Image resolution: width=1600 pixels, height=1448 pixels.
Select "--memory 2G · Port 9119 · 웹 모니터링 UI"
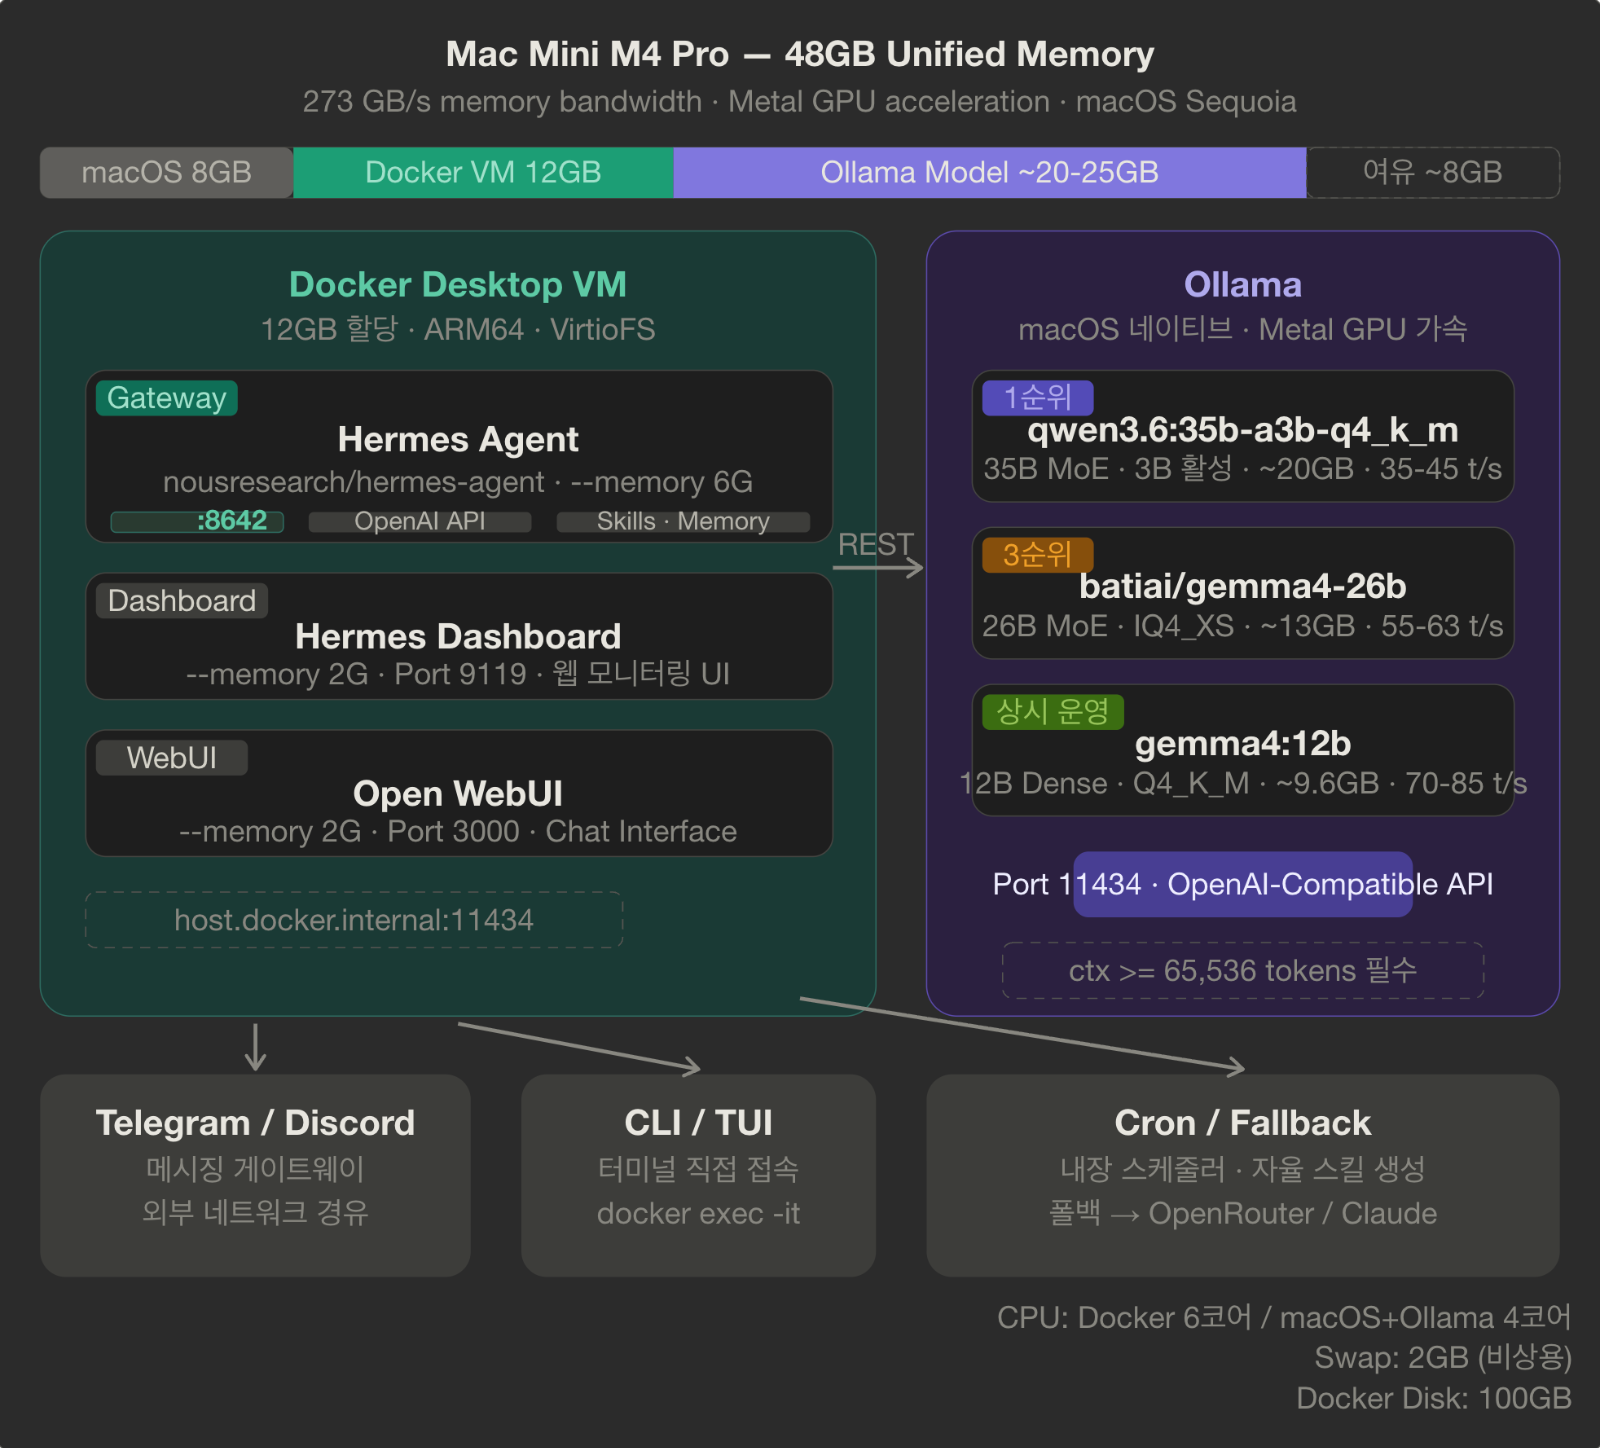click(458, 674)
